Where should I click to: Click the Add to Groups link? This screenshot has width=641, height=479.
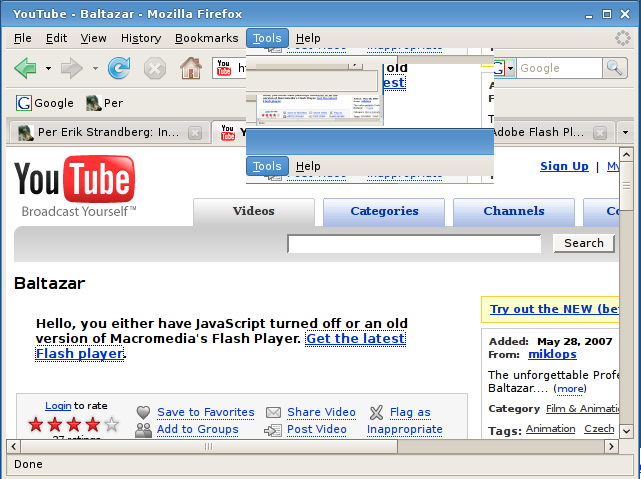click(x=198, y=430)
